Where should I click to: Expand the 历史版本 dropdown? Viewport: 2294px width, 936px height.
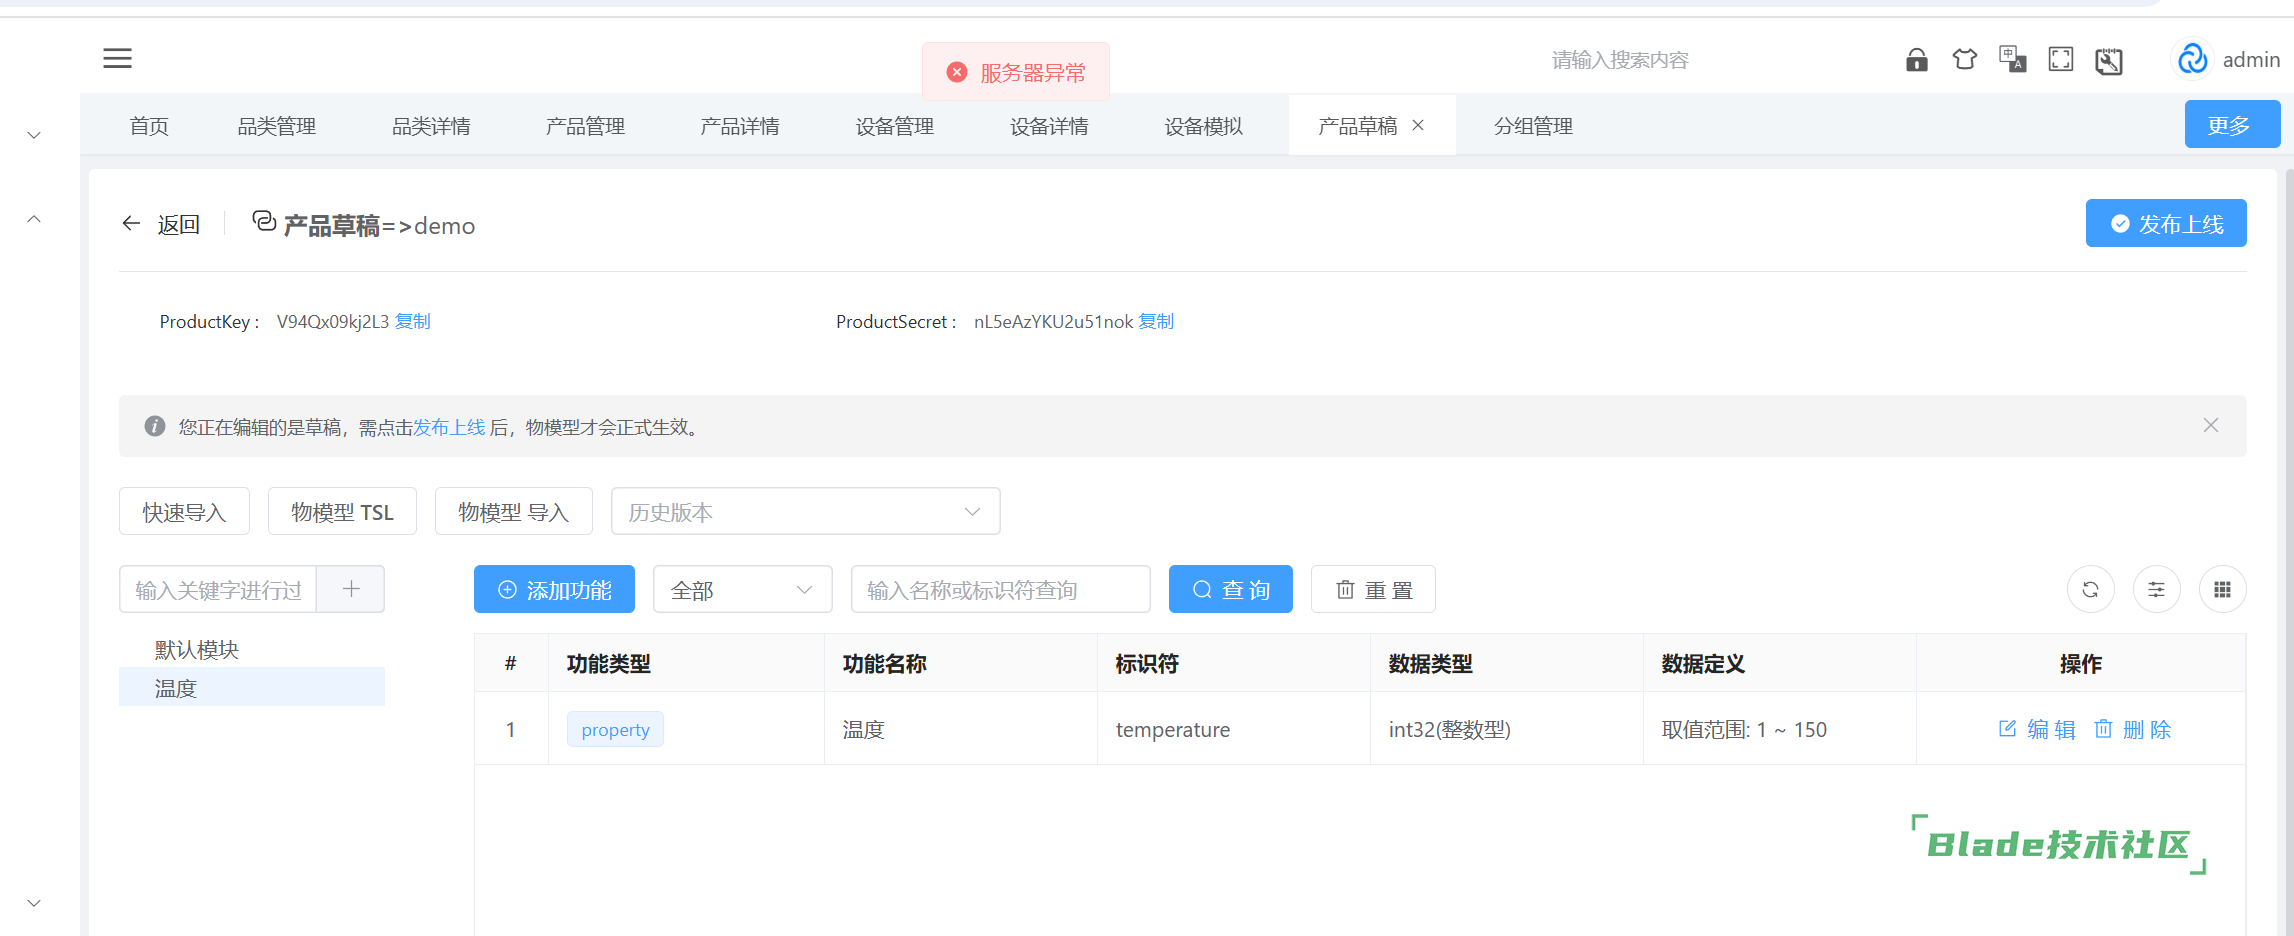(x=805, y=512)
